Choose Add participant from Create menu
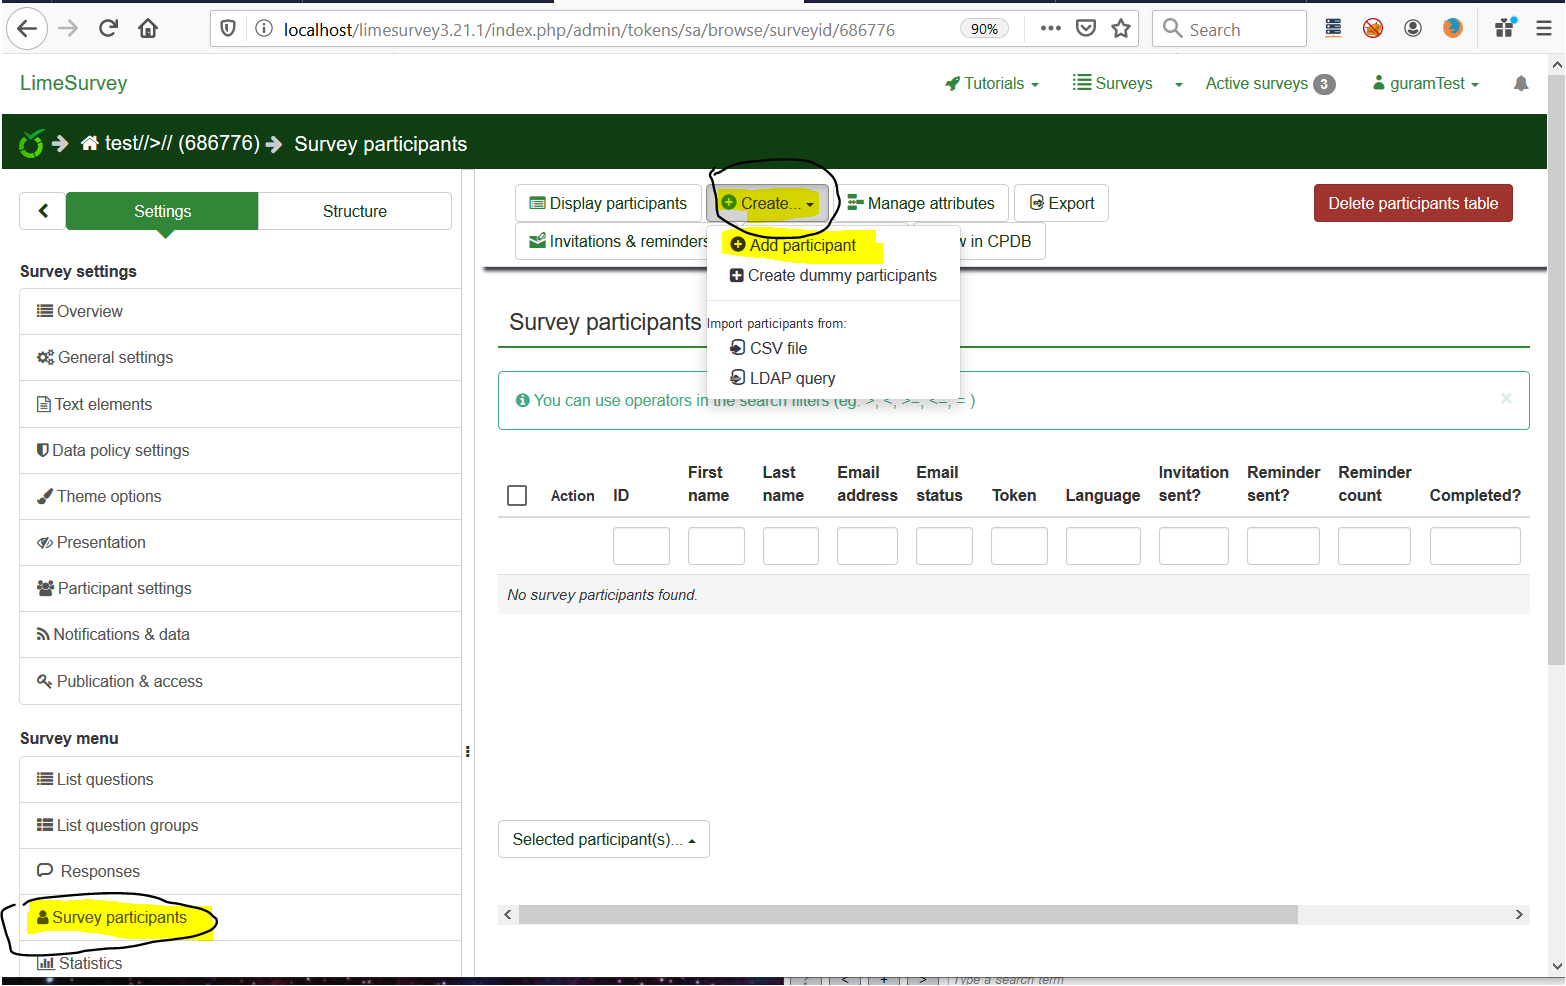Image resolution: width=1566 pixels, height=986 pixels. click(x=802, y=246)
